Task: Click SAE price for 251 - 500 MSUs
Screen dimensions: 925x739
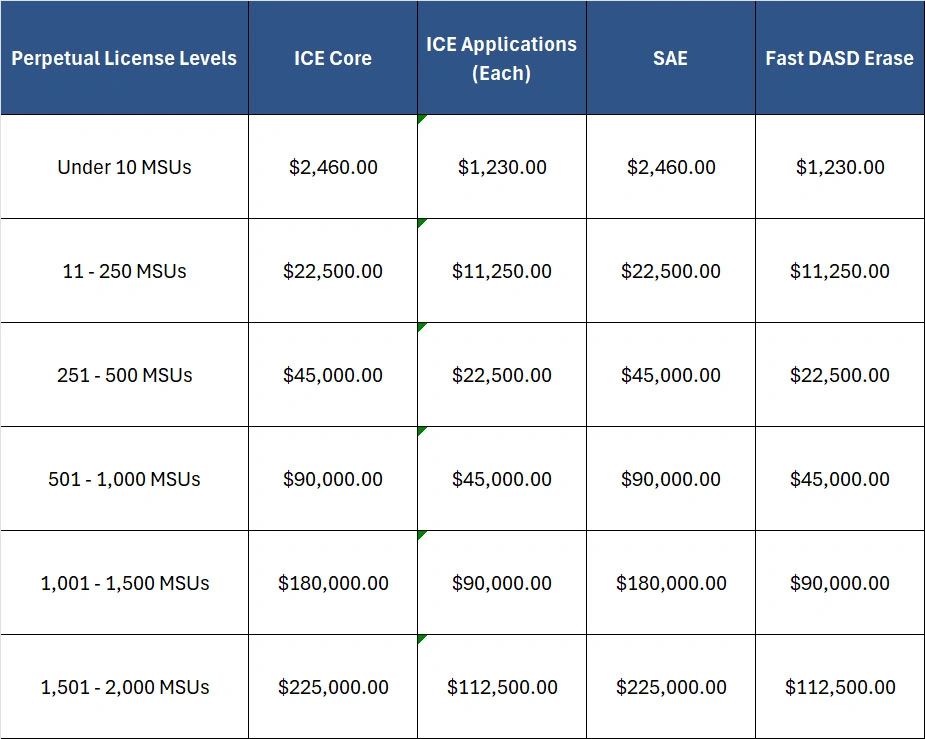Action: [670, 375]
